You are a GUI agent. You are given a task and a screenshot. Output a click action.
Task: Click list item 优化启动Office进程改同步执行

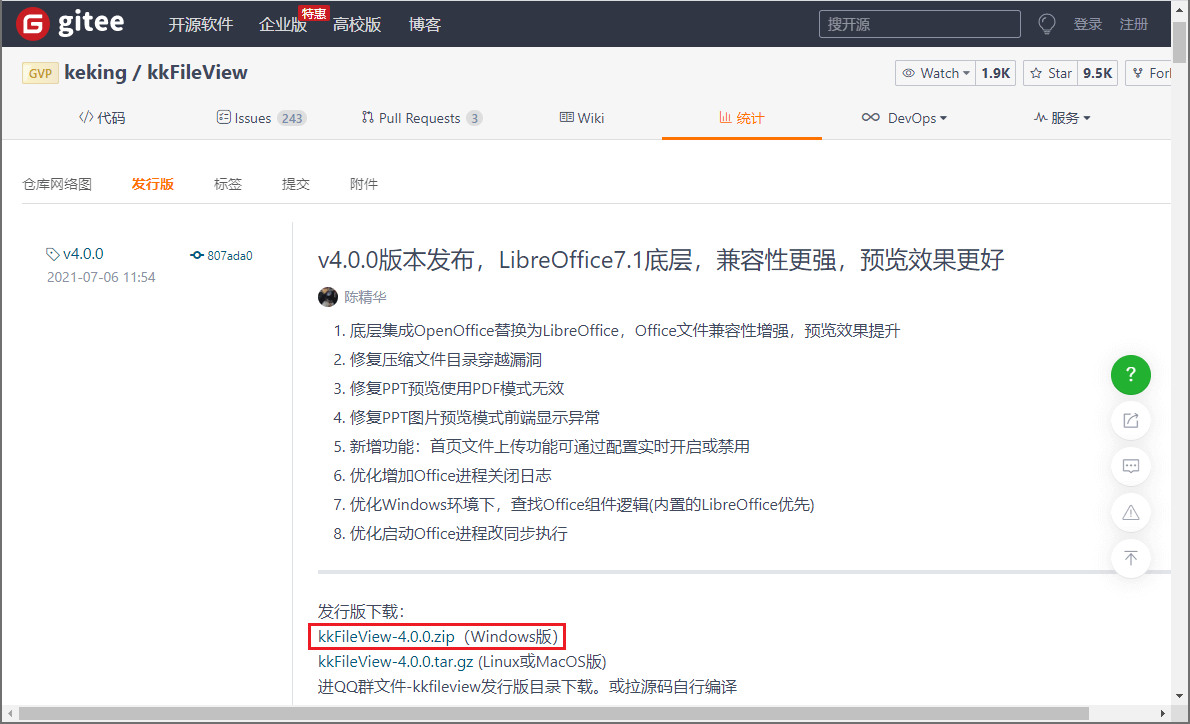[458, 533]
